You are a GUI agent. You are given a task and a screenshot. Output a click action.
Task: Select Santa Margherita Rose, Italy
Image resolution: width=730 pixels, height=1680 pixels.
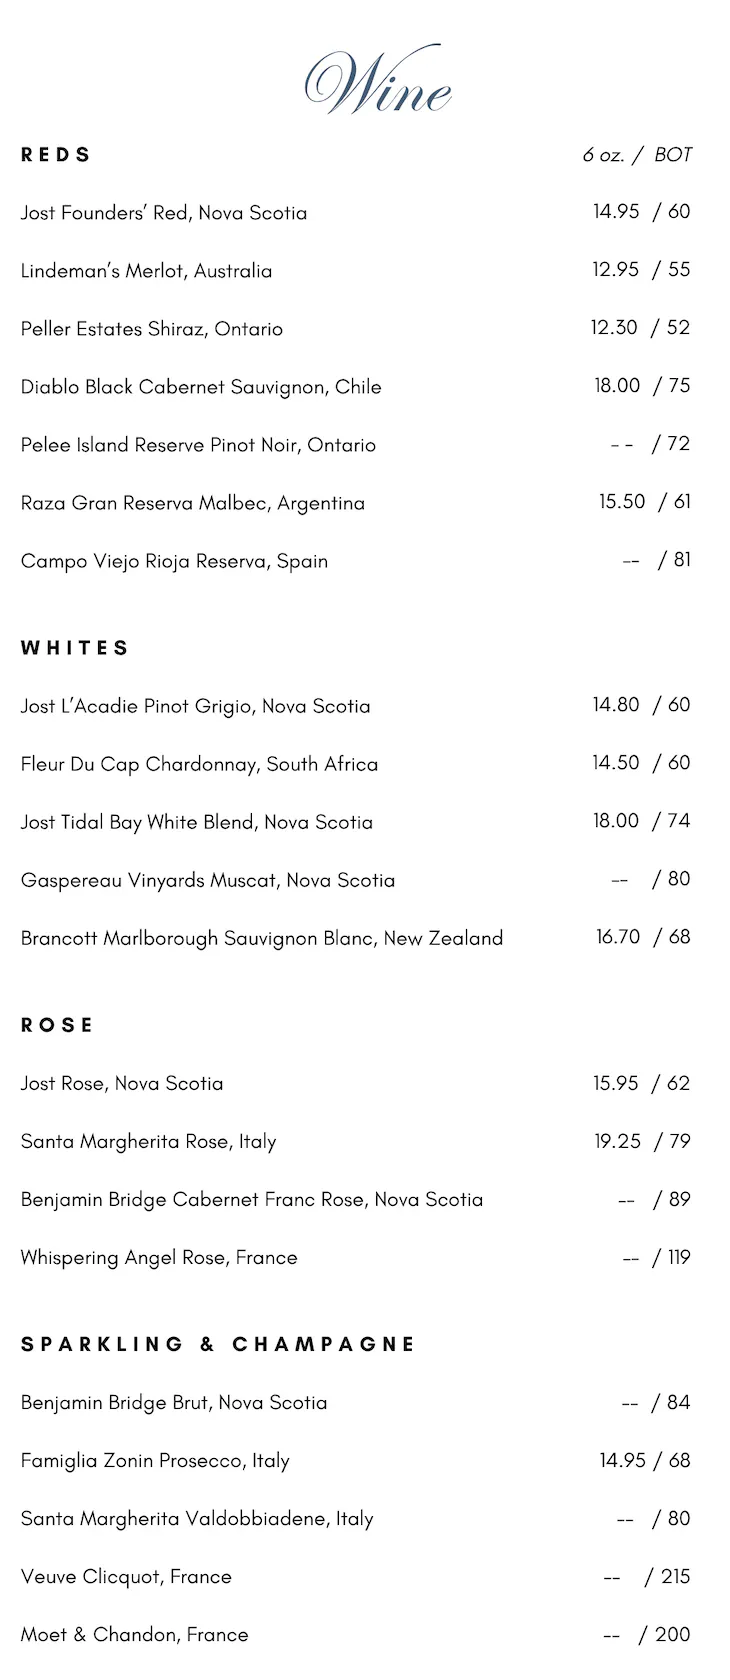148,1141
